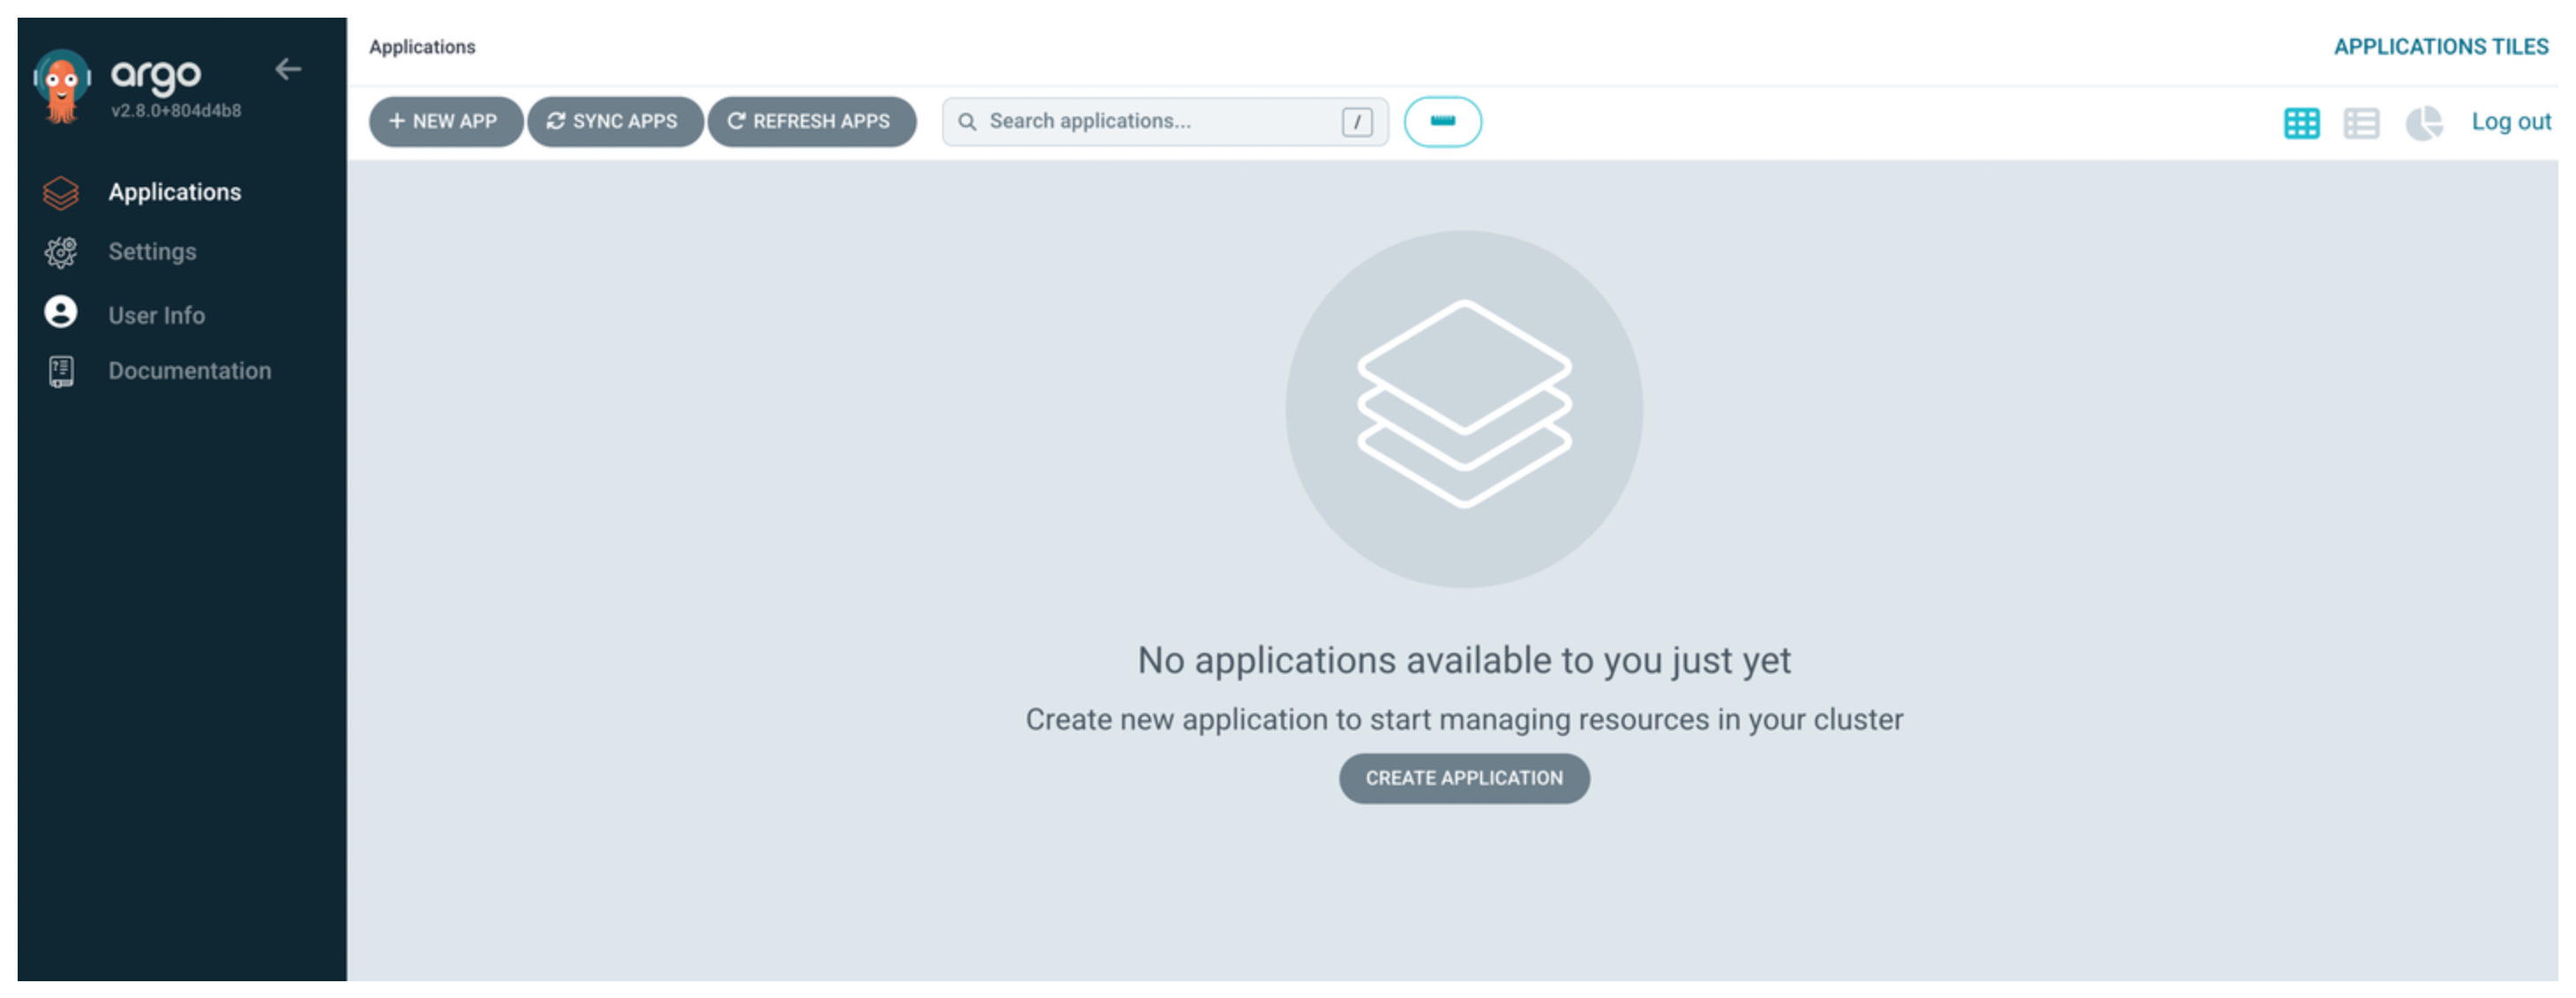Click Log out

(x=2510, y=122)
